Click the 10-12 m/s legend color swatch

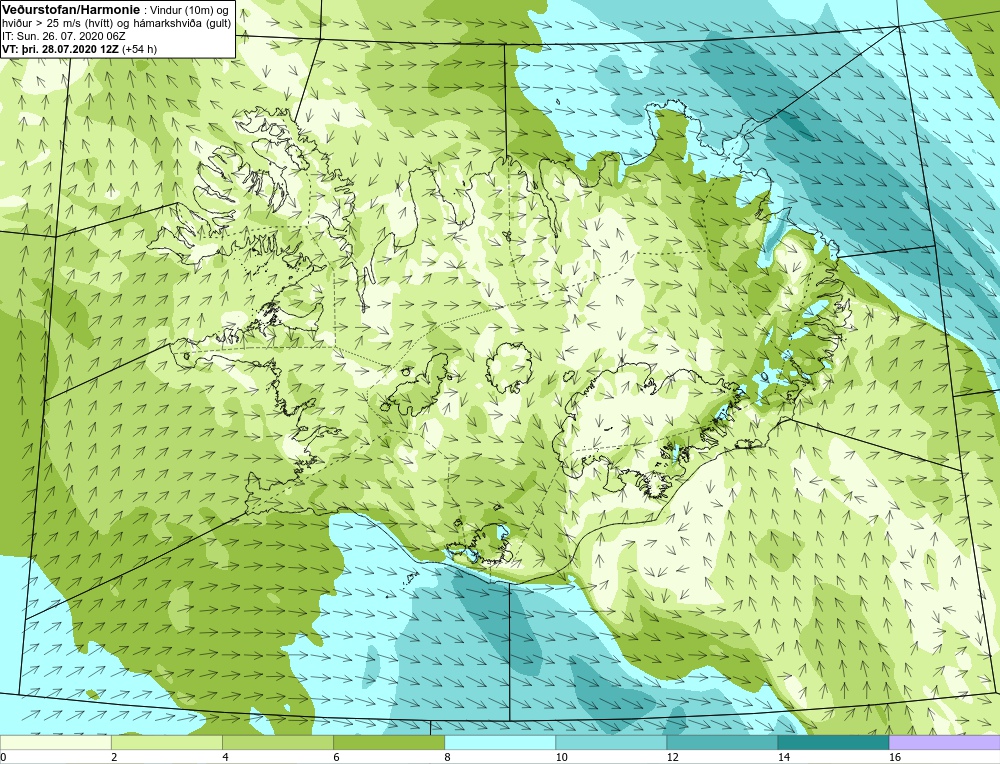point(610,742)
